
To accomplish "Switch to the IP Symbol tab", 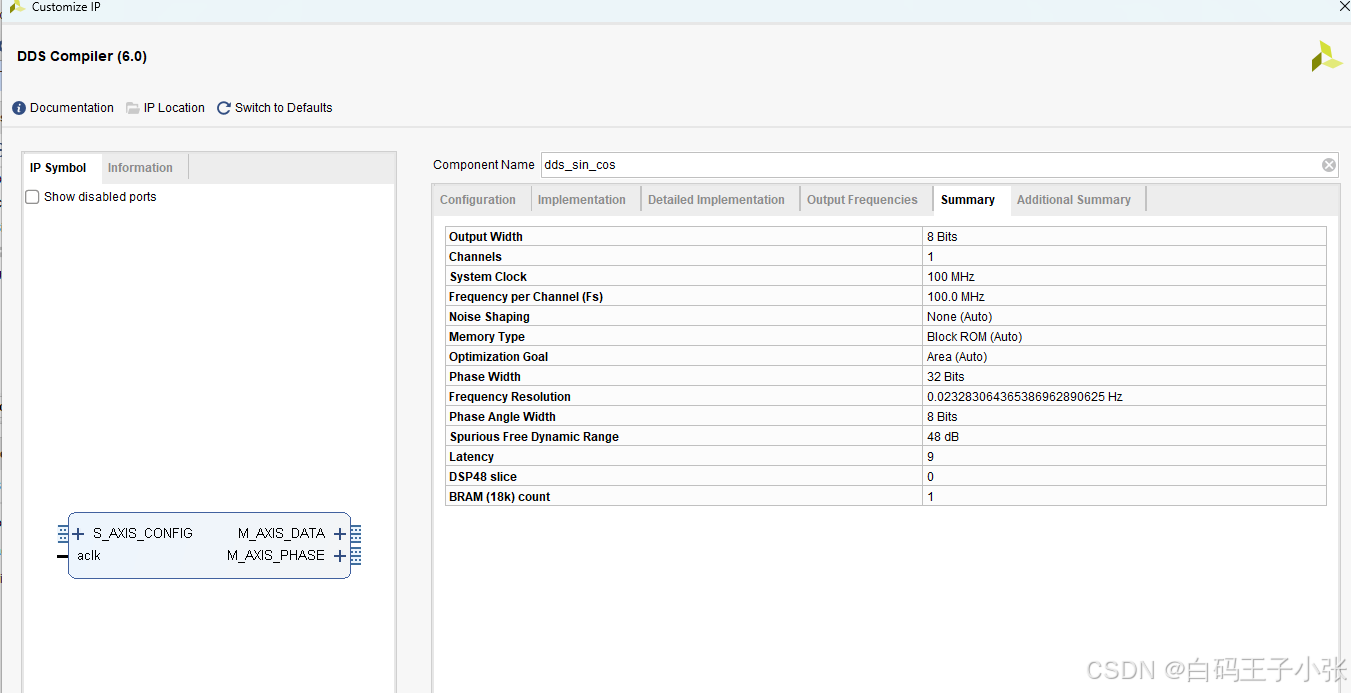I will coord(58,168).
